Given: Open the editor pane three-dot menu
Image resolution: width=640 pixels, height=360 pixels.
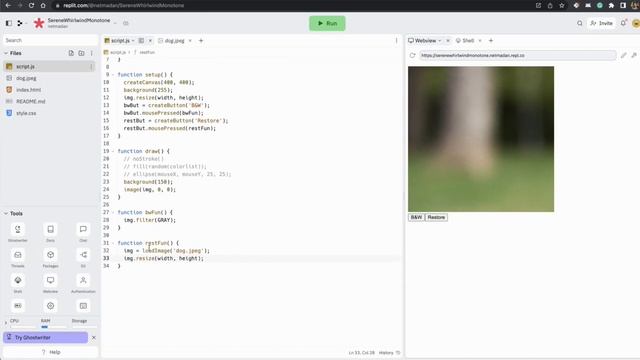Looking at the screenshot, I should coord(396,40).
